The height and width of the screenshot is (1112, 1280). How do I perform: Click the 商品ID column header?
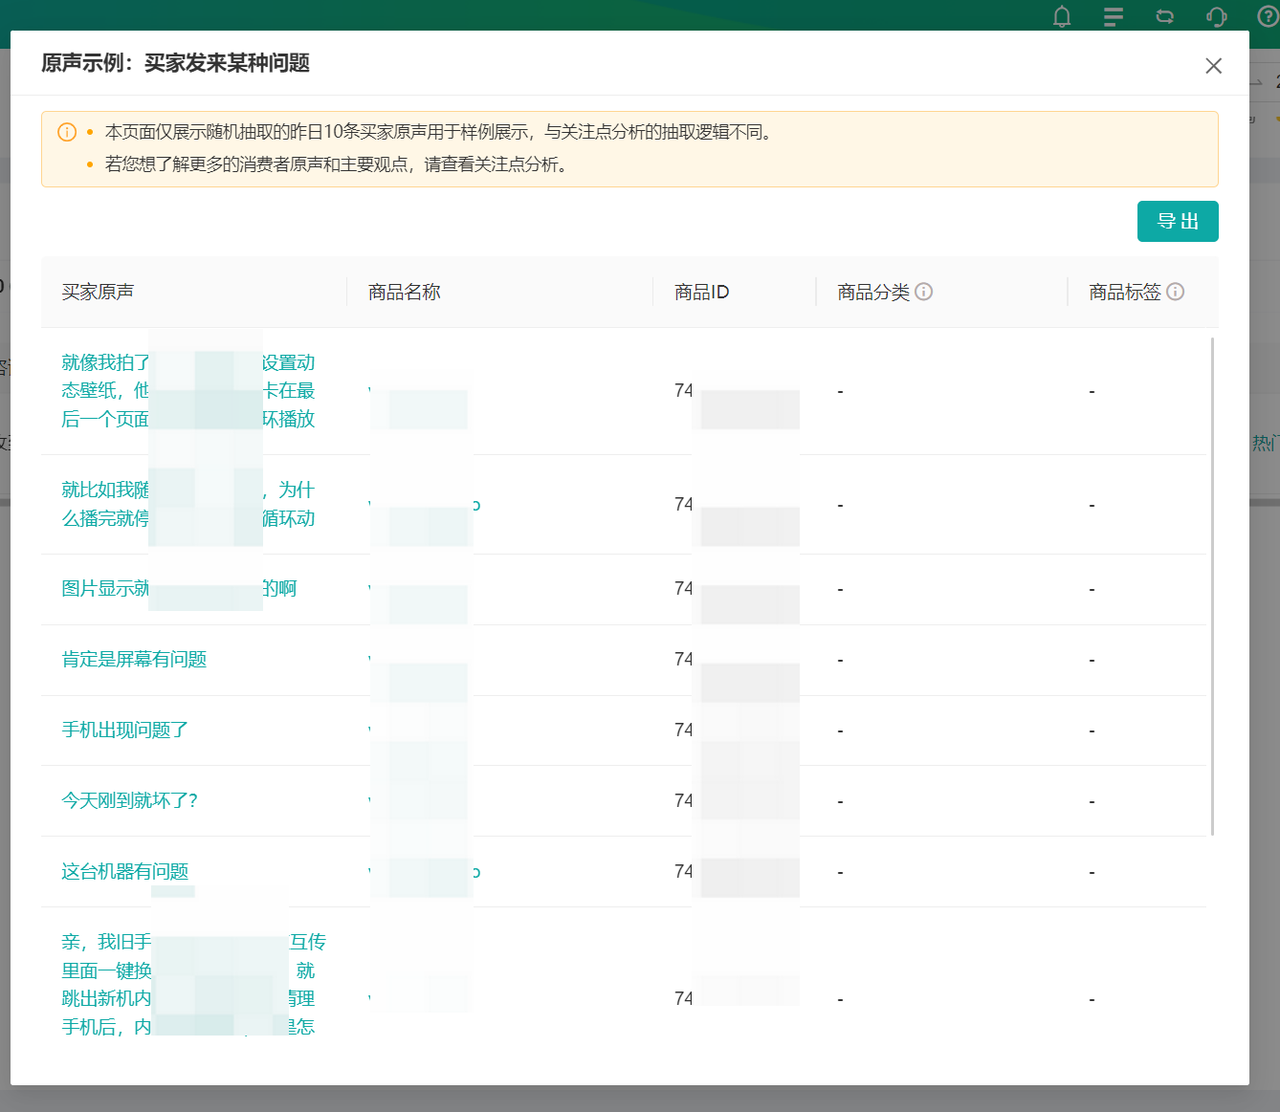click(702, 292)
